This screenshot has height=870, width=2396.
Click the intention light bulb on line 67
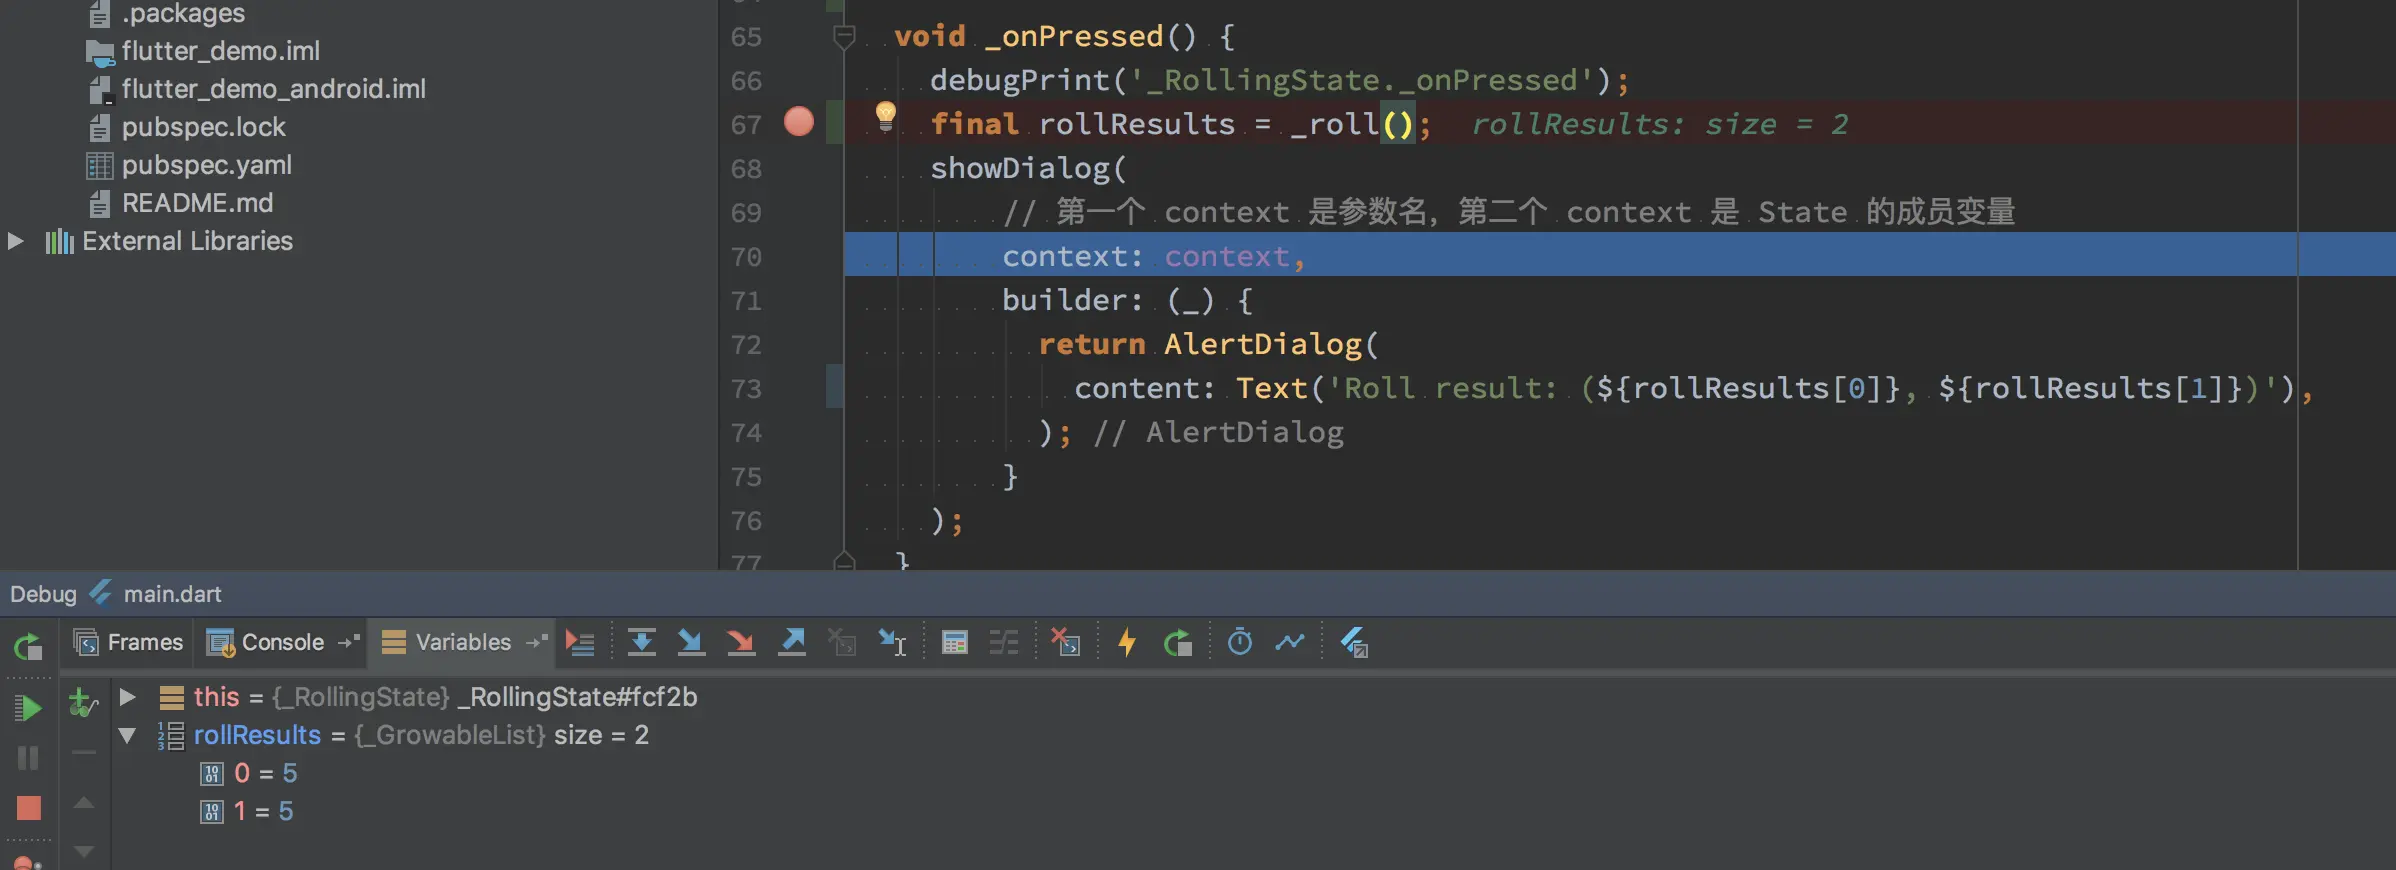point(886,116)
